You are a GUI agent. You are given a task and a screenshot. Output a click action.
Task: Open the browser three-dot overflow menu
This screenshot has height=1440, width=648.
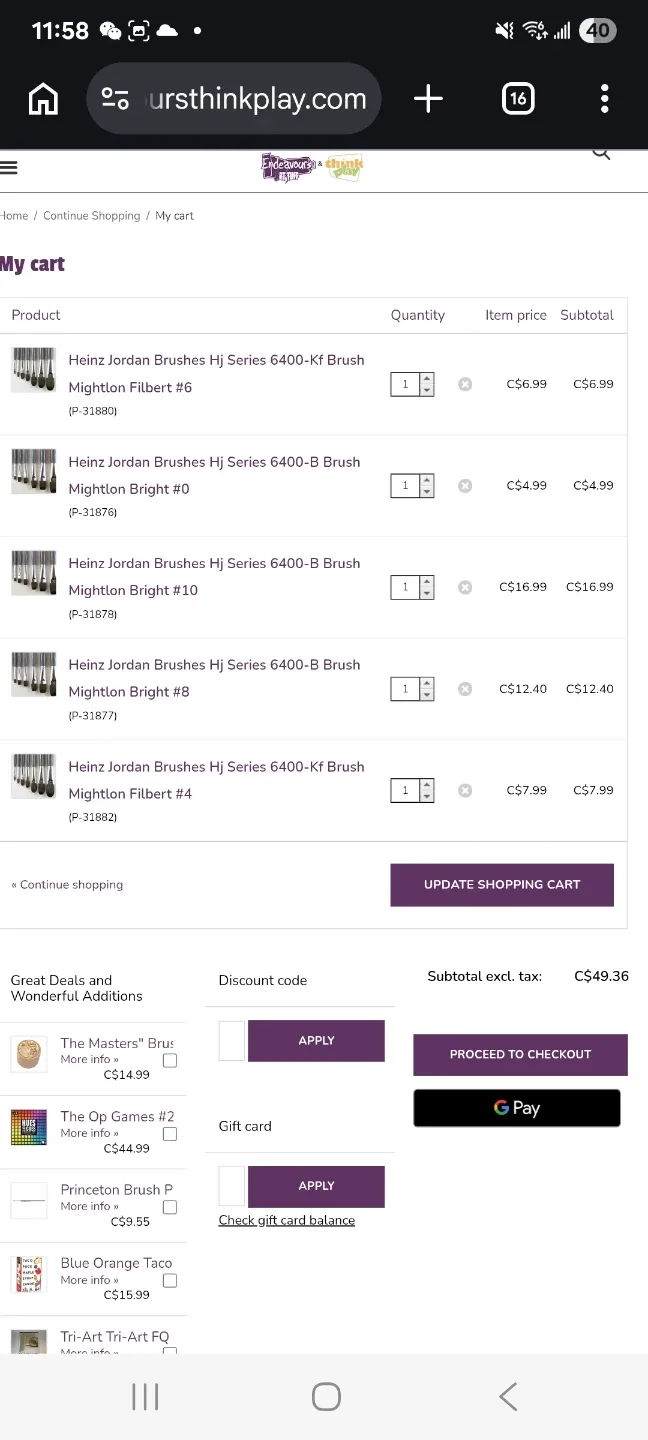point(604,98)
